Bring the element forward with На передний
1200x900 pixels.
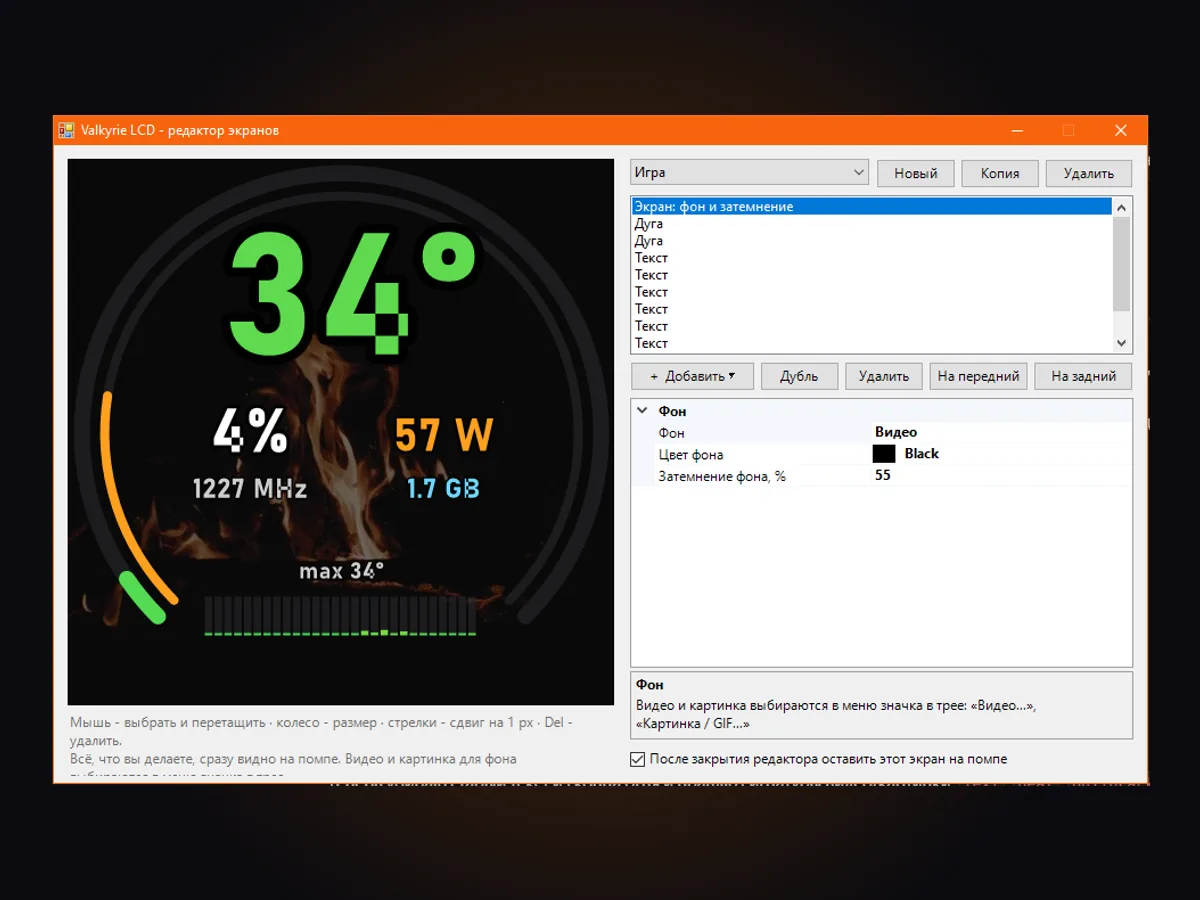click(979, 376)
